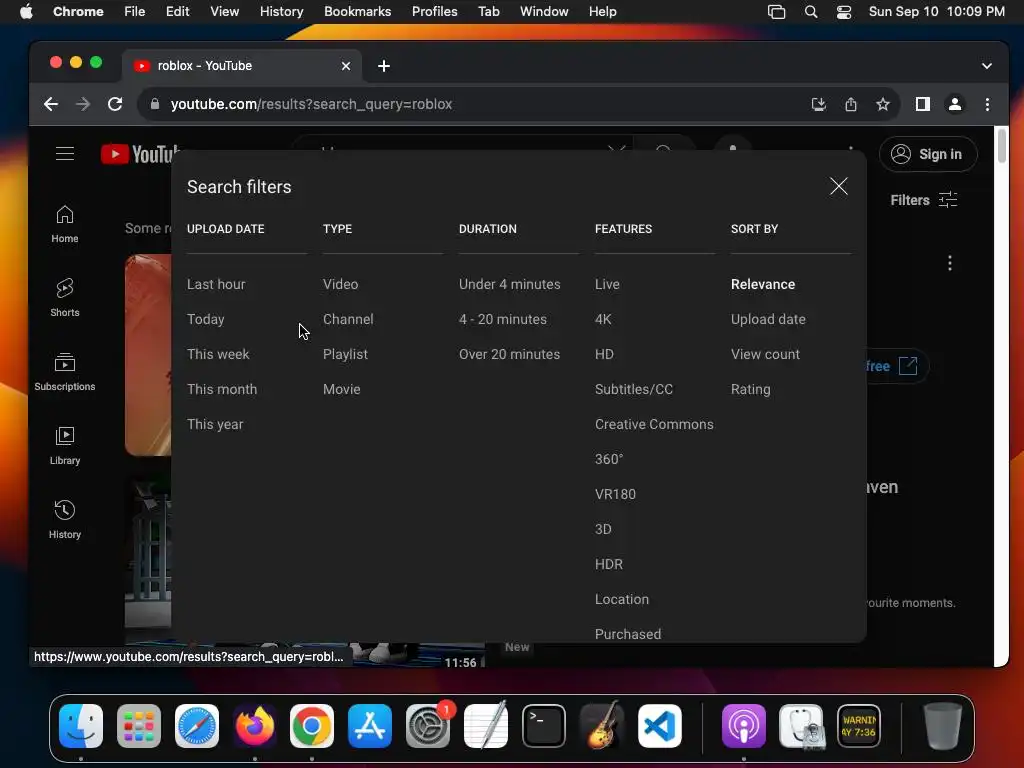Open Visual Studio Code from Dock
This screenshot has height=768, width=1024.
(x=660, y=726)
